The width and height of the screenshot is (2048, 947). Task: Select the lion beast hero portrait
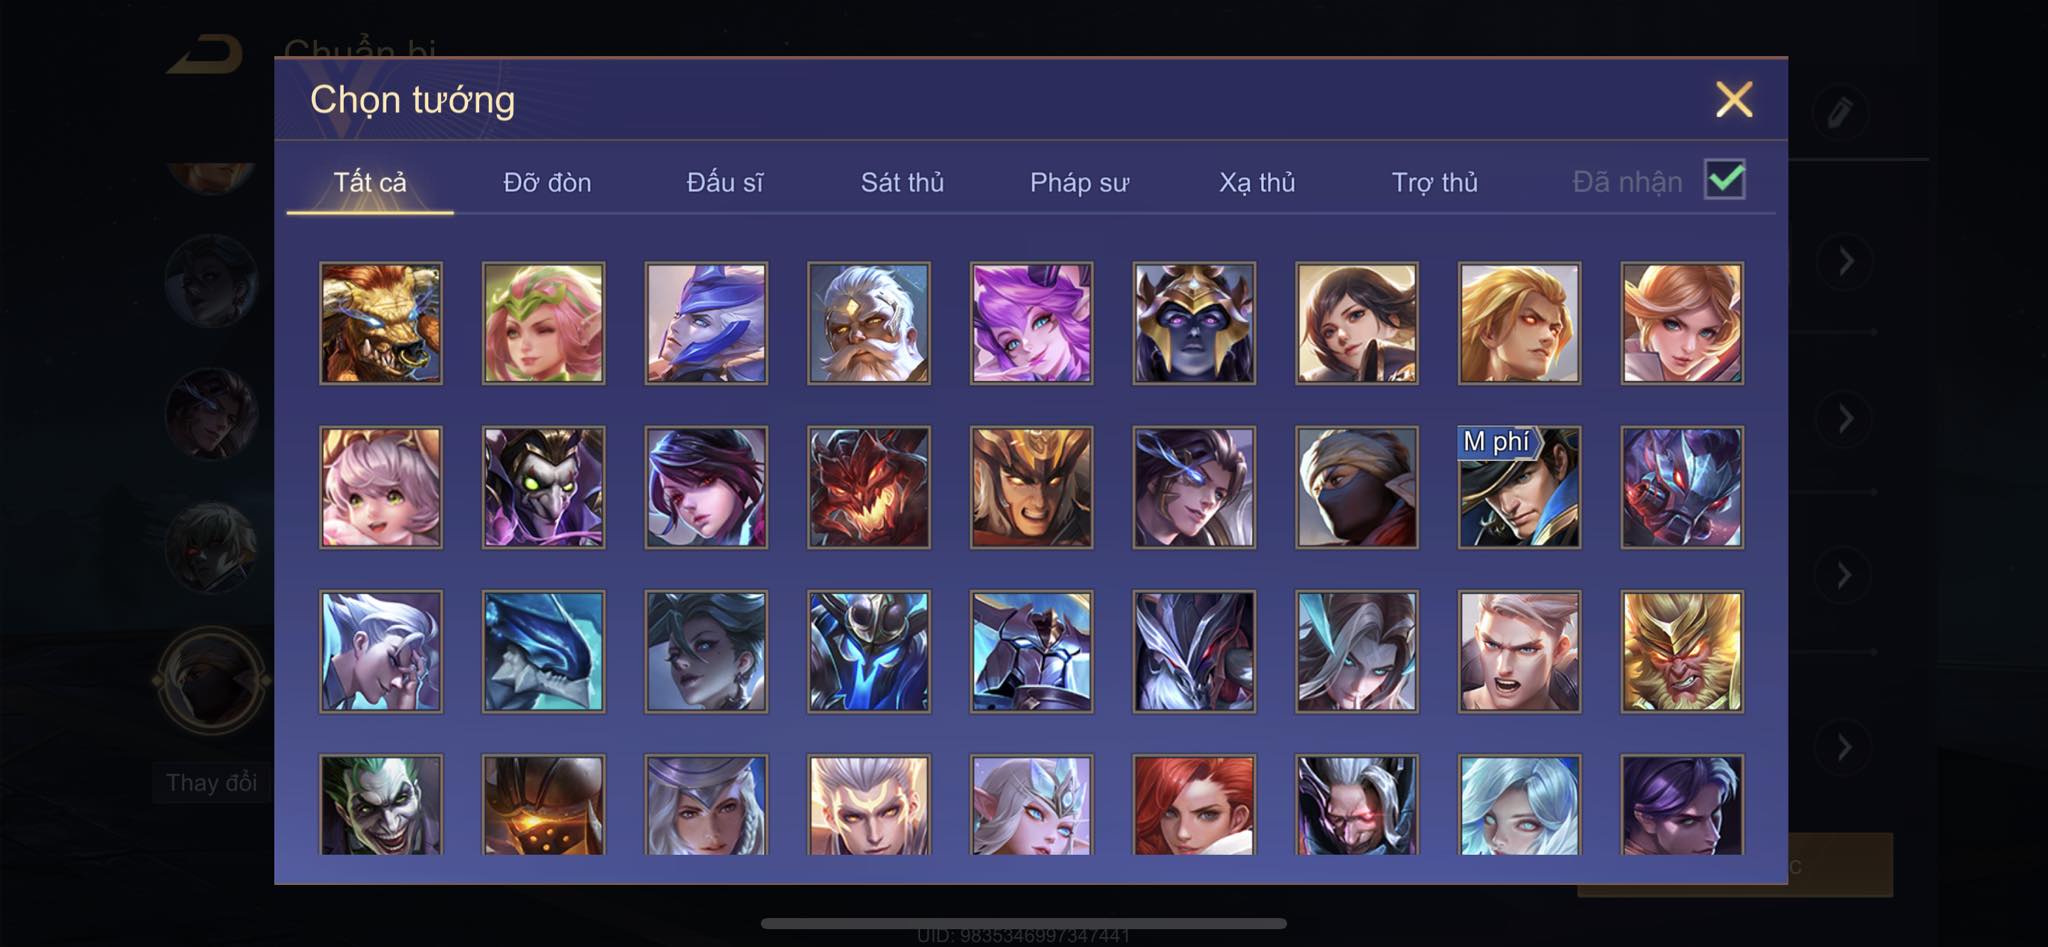click(380, 323)
